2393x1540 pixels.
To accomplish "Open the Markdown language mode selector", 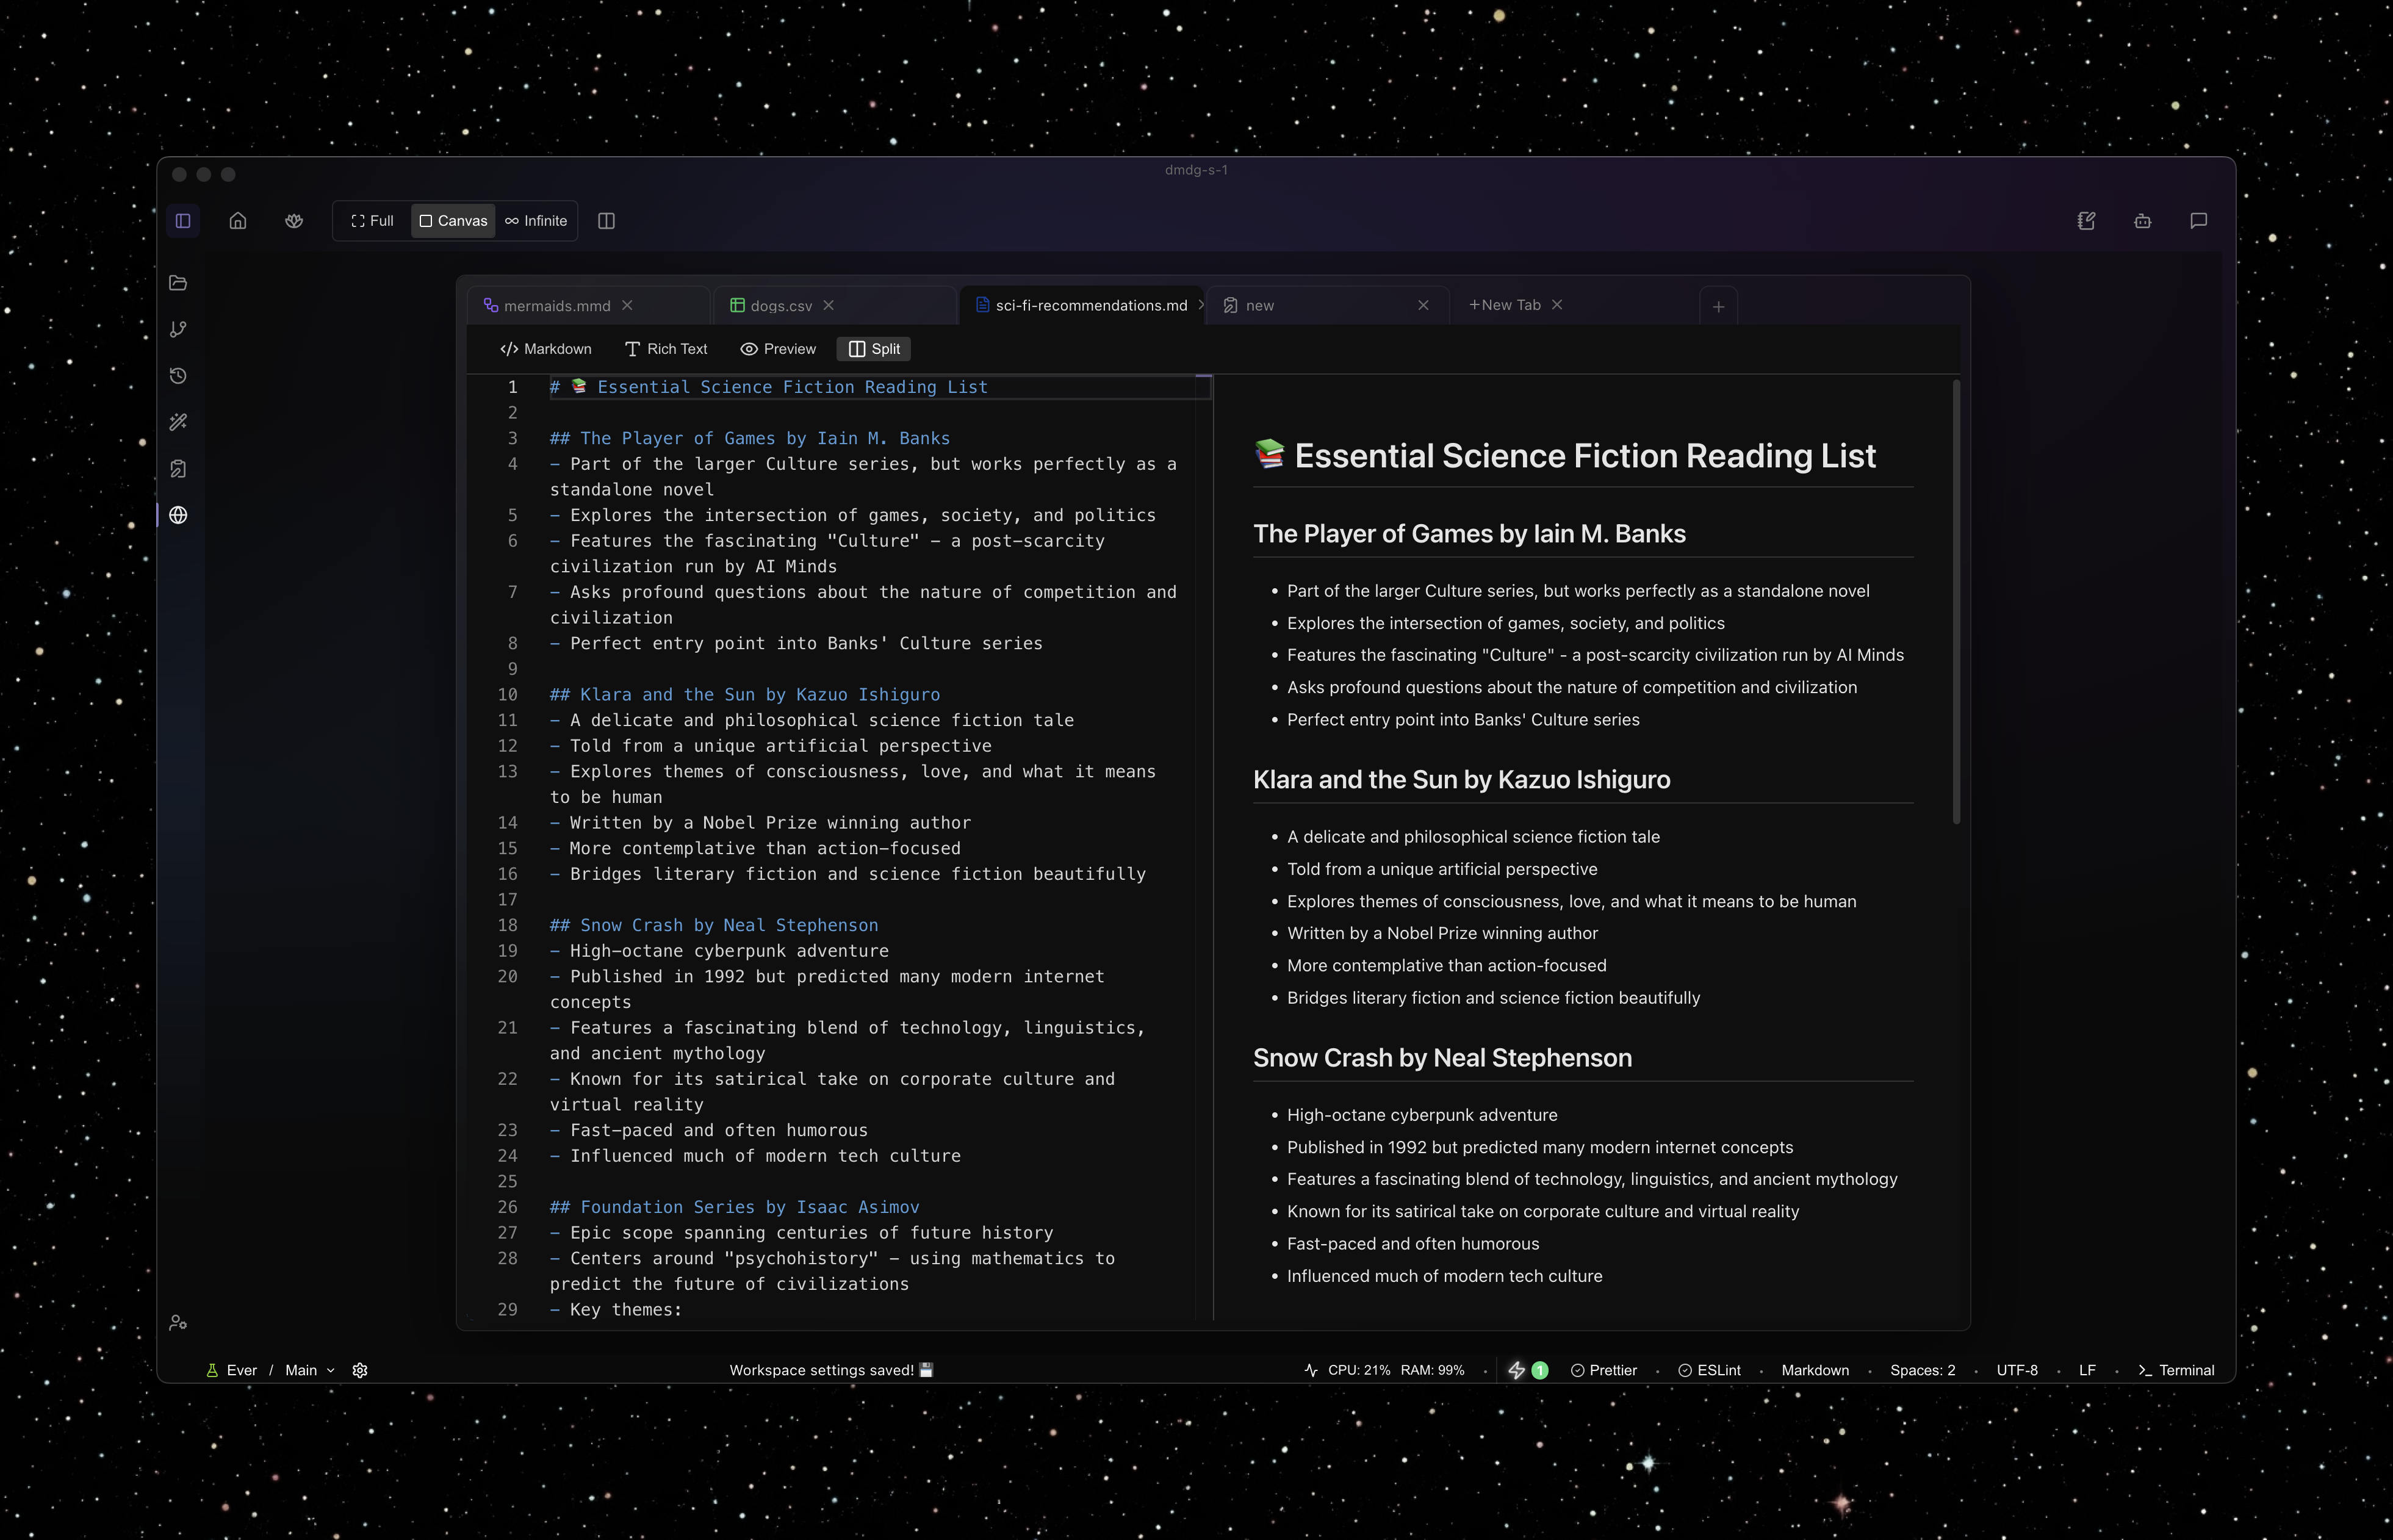I will coord(1814,1370).
